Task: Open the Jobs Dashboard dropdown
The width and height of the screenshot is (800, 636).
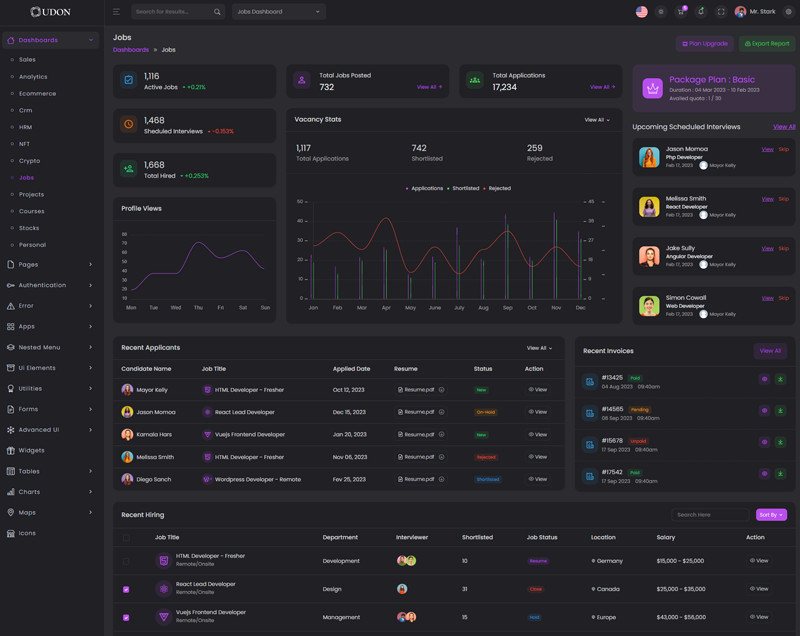Action: pos(278,12)
